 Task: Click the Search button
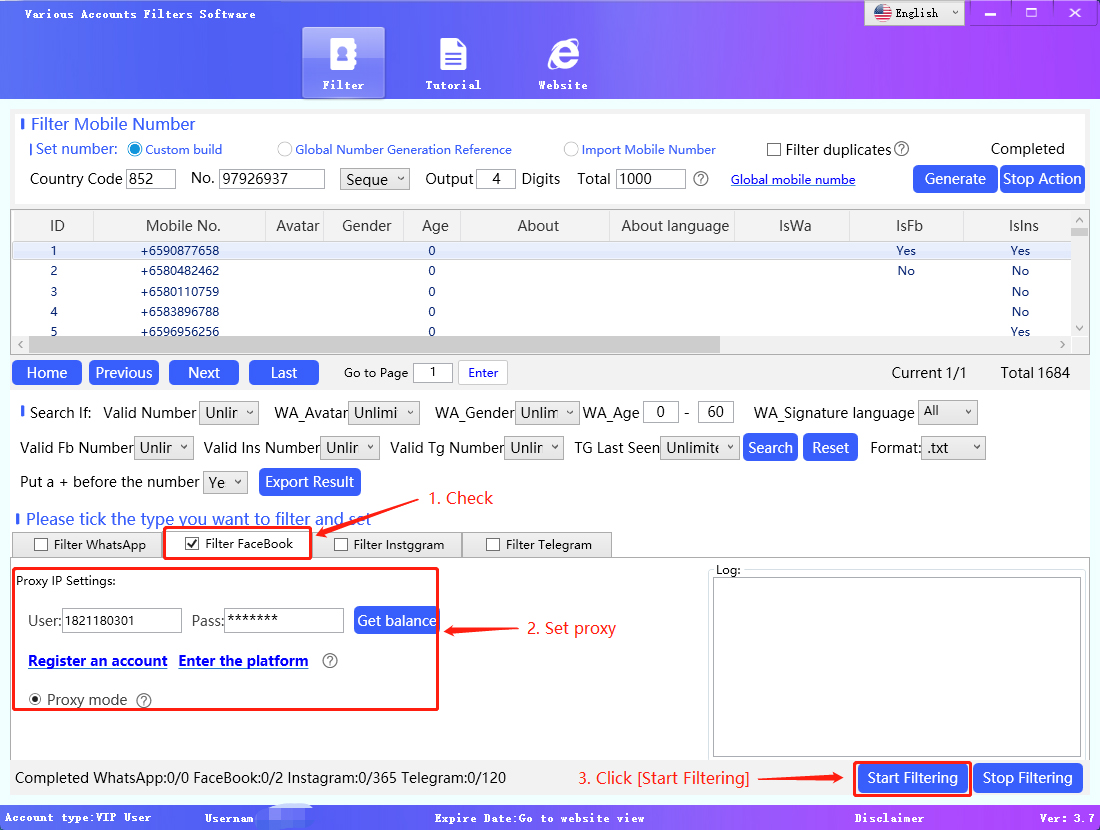coord(770,448)
